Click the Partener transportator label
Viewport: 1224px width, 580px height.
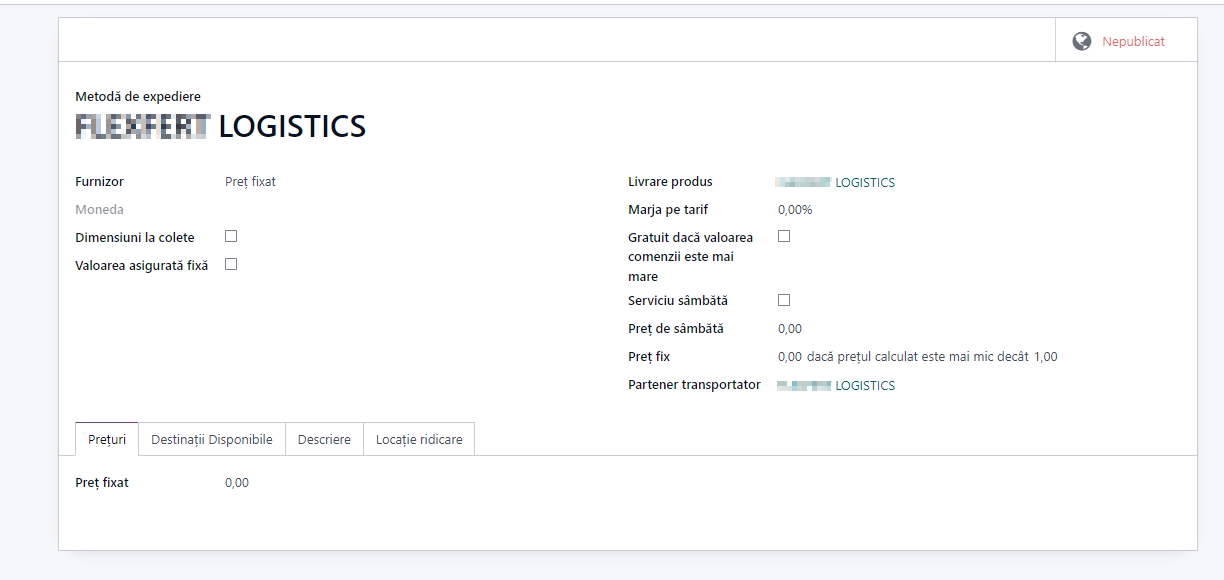click(694, 385)
